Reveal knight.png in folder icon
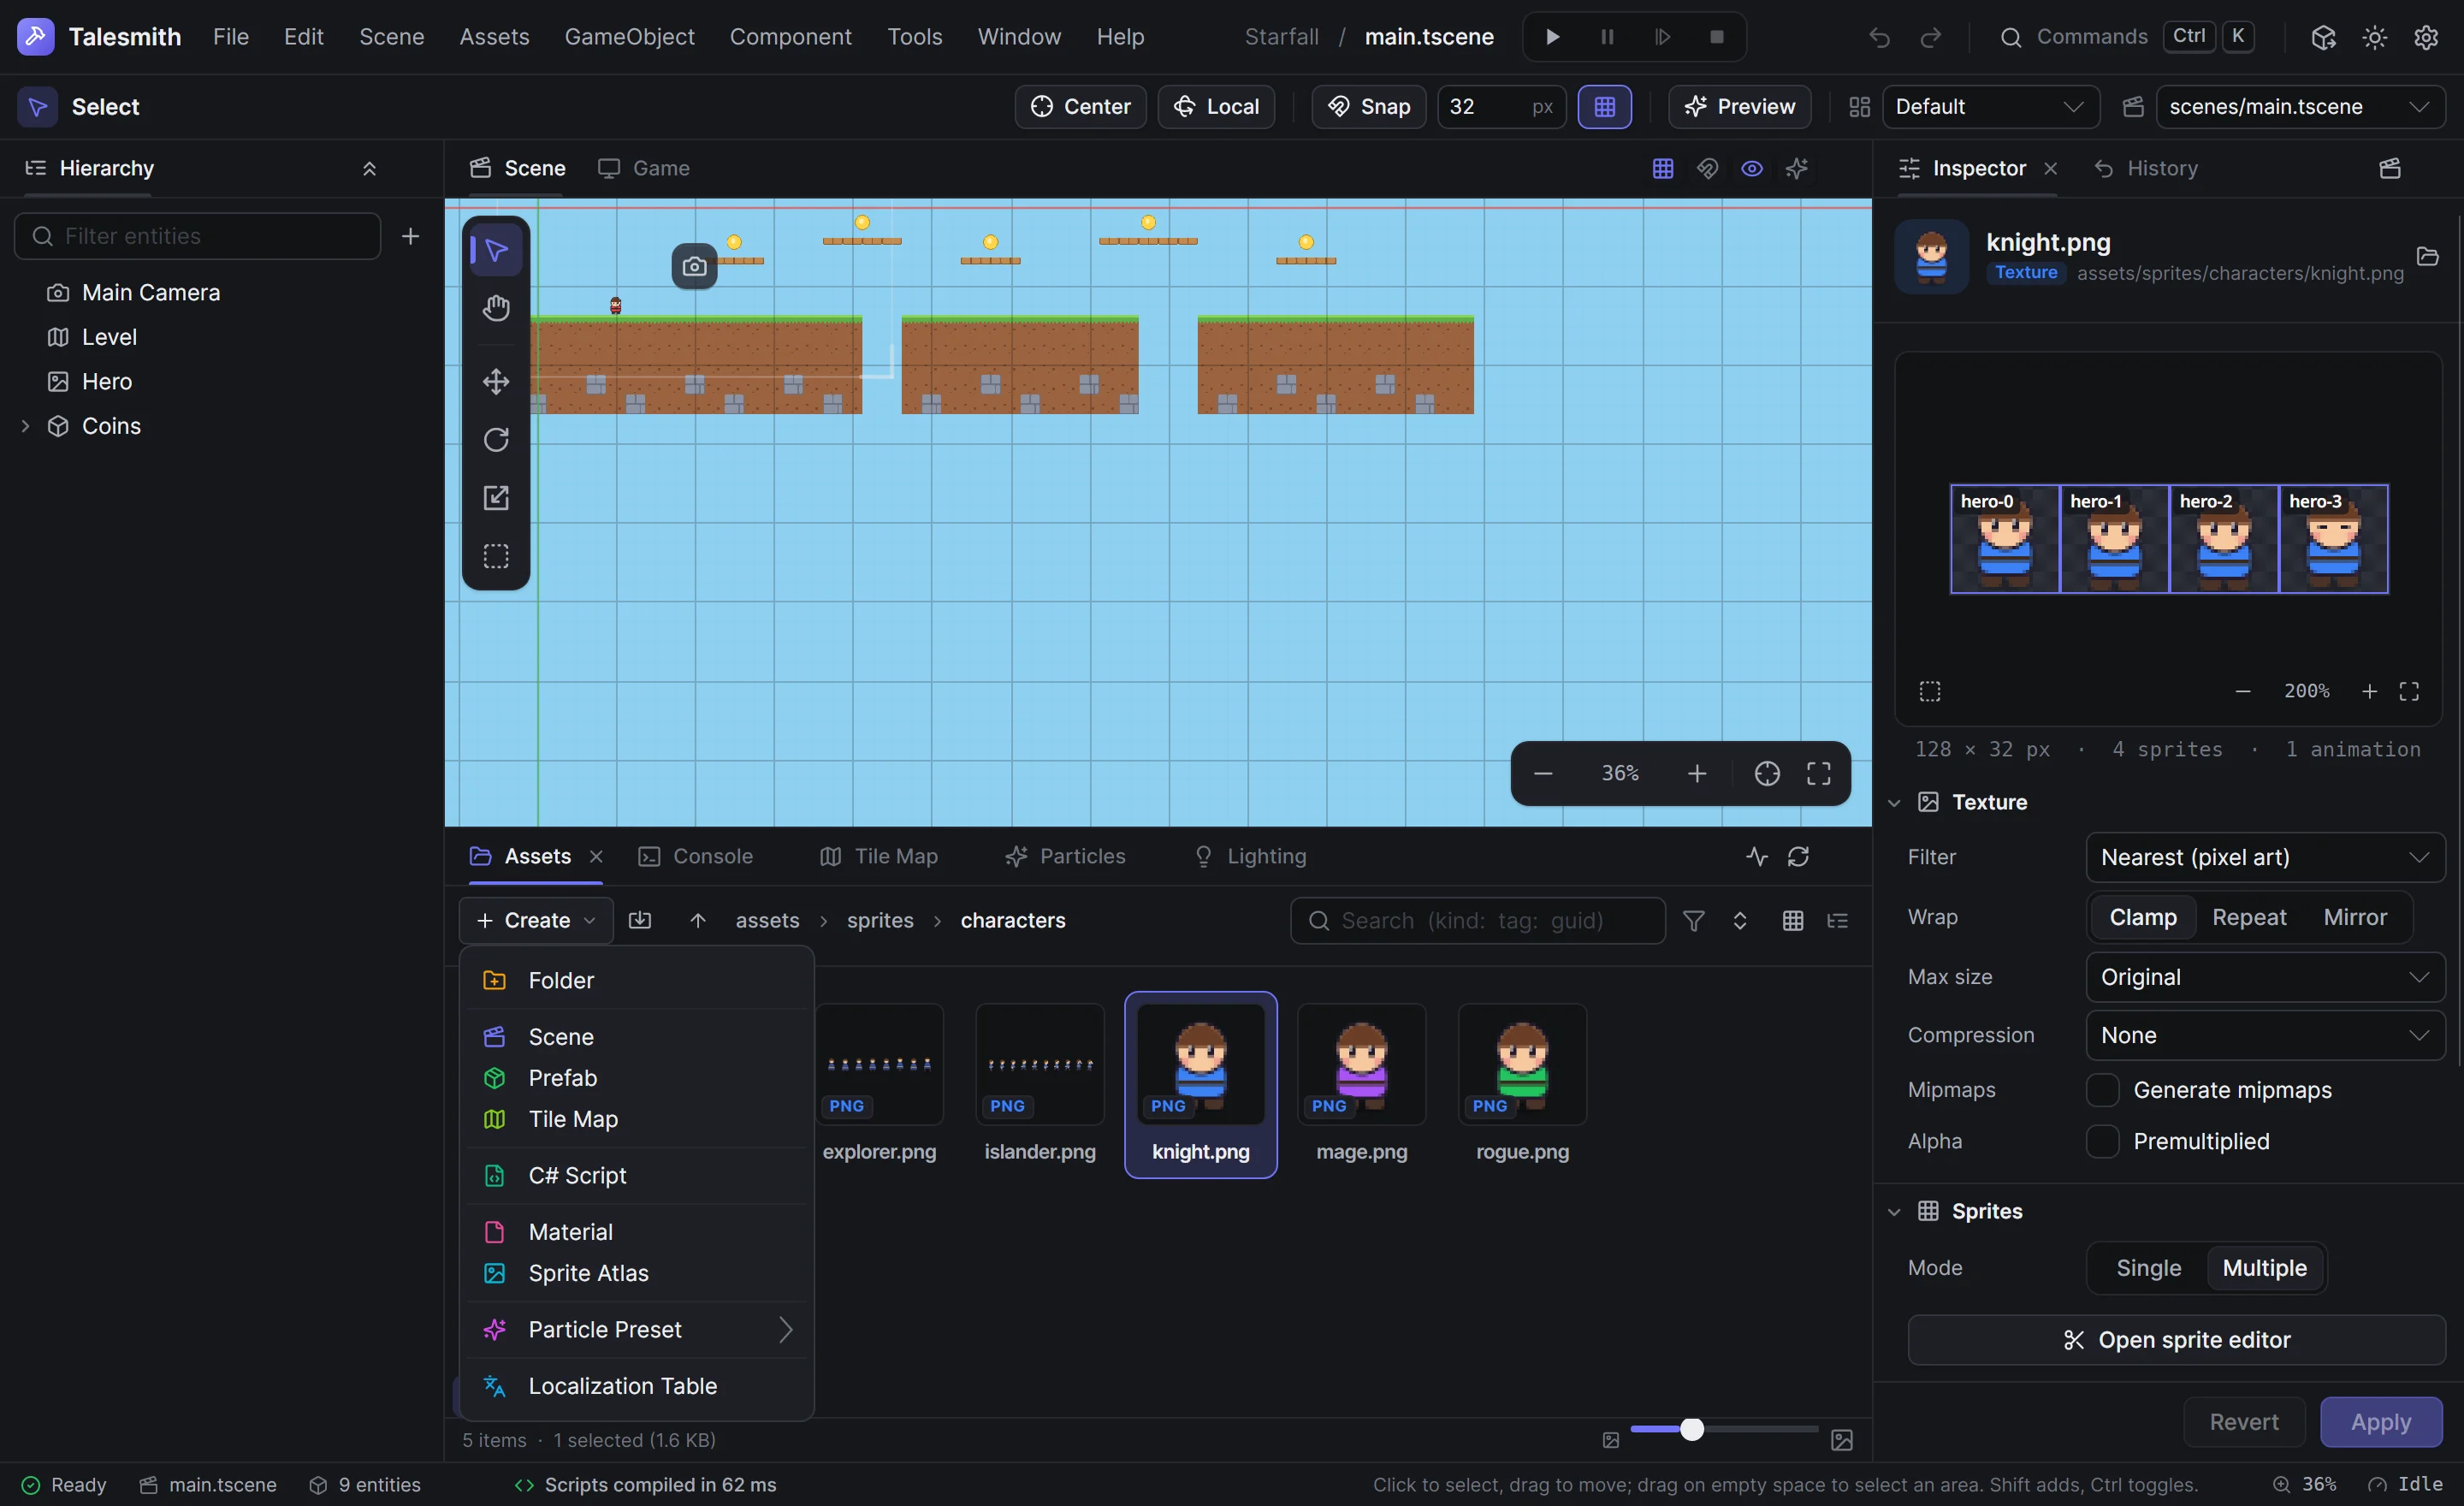 pyautogui.click(x=2427, y=256)
